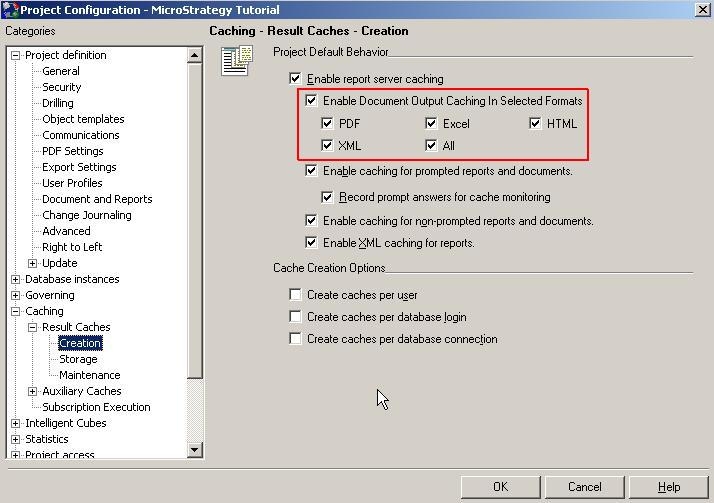Select the Statistics label in the tree
714x503 pixels.
pos(46,439)
